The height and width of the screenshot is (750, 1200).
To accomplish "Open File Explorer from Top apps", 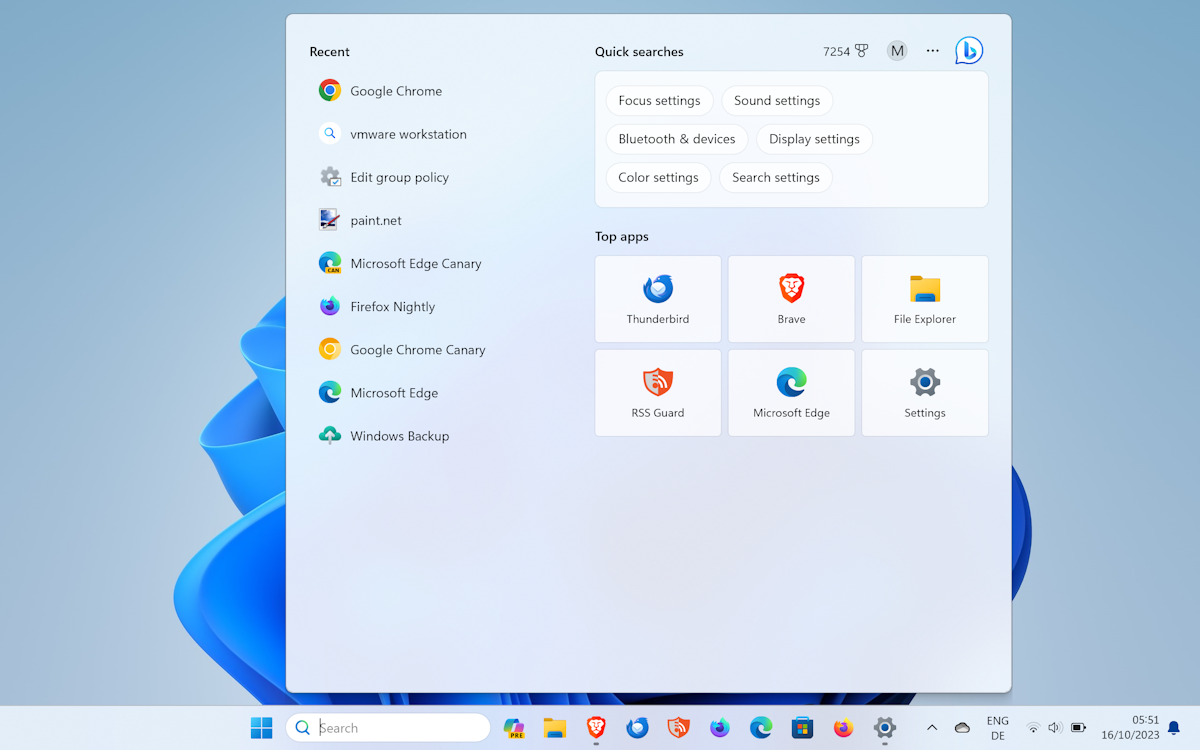I will click(x=924, y=298).
